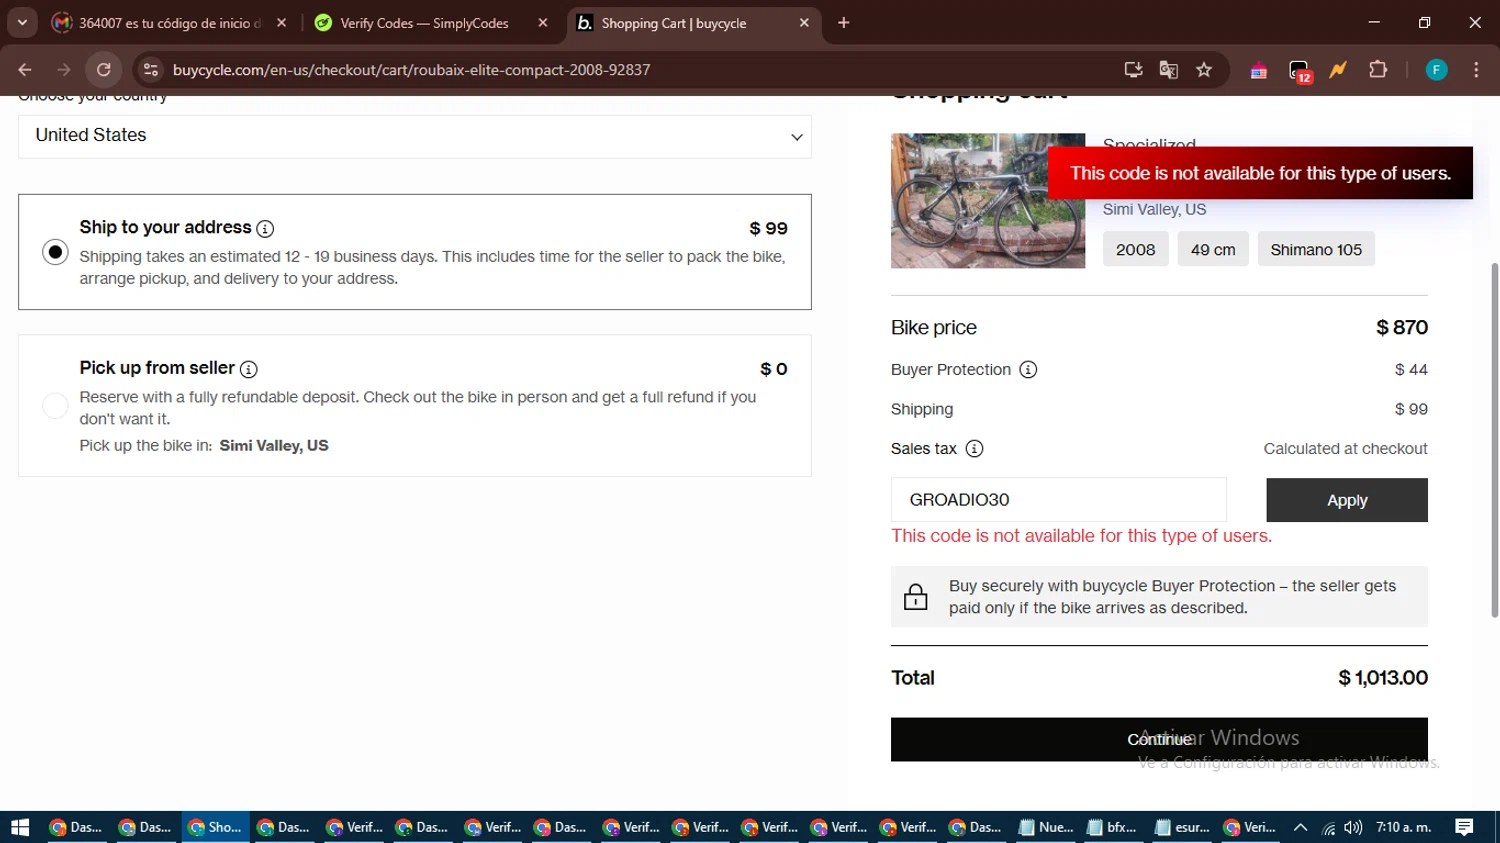Open the Chrome three-dot menu

(x=1476, y=69)
